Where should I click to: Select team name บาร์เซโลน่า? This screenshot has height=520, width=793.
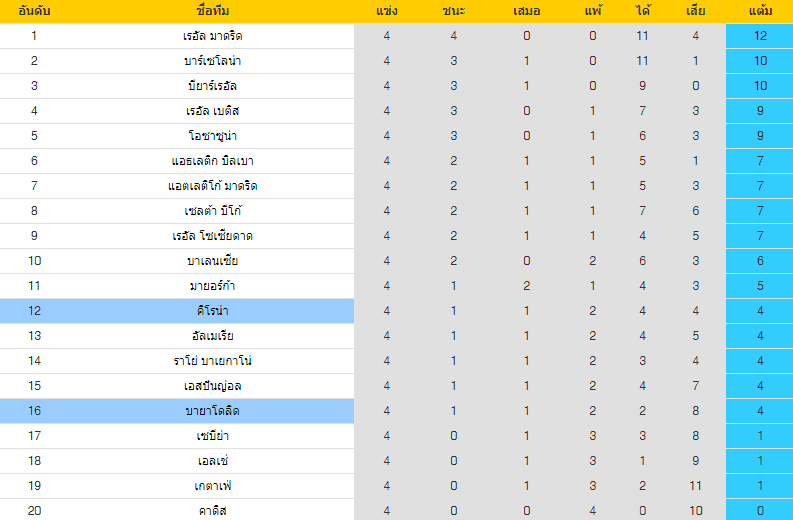pyautogui.click(x=212, y=61)
